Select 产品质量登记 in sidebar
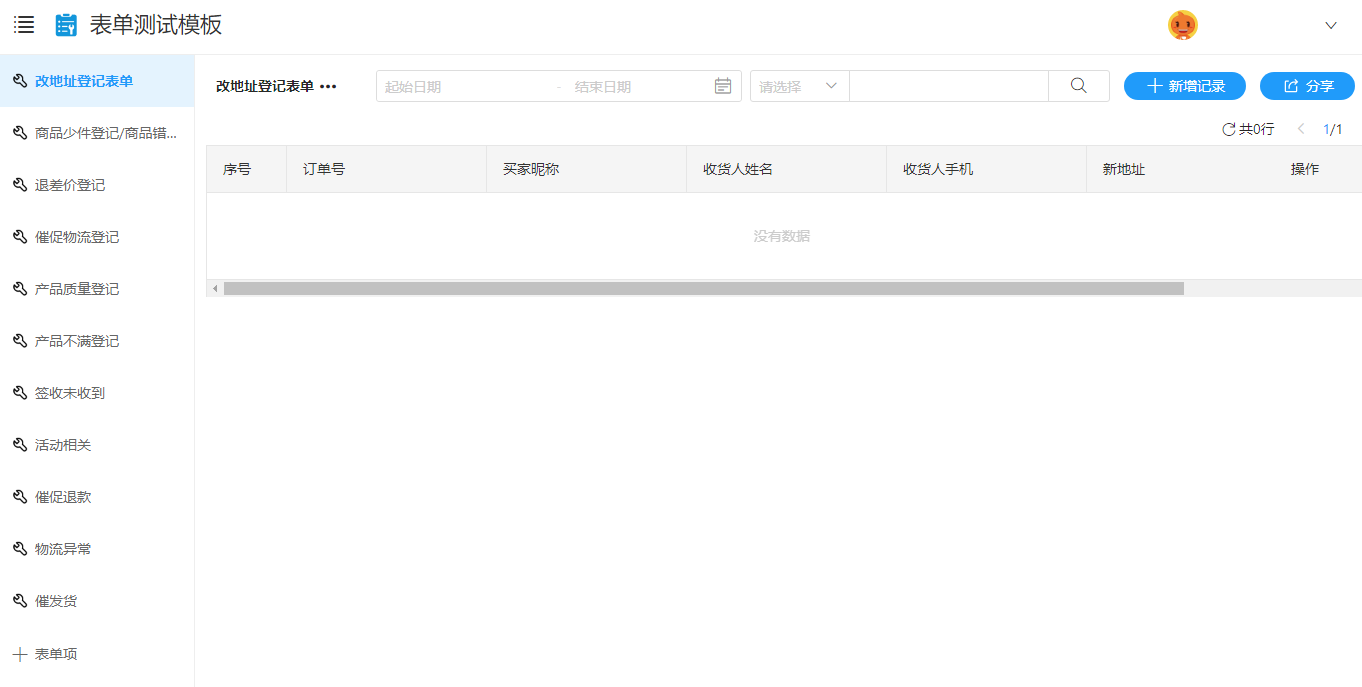1362x687 pixels. pyautogui.click(x=77, y=289)
